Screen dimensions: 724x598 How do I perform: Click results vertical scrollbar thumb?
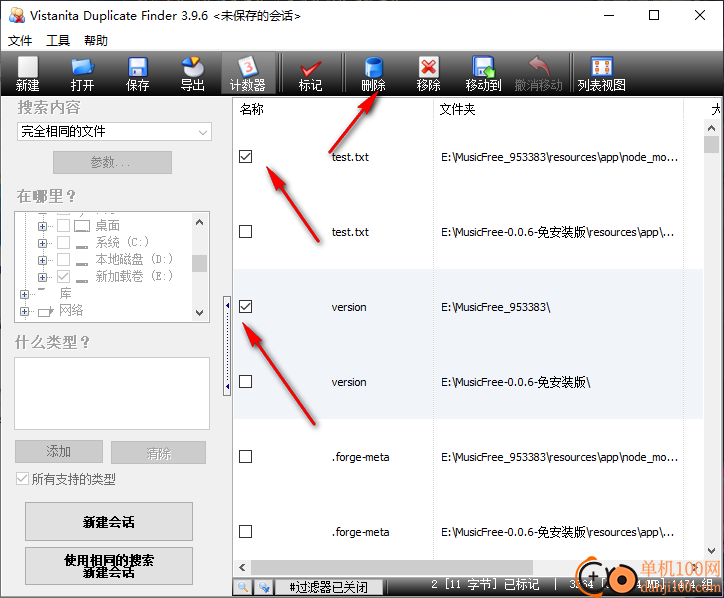coord(712,144)
